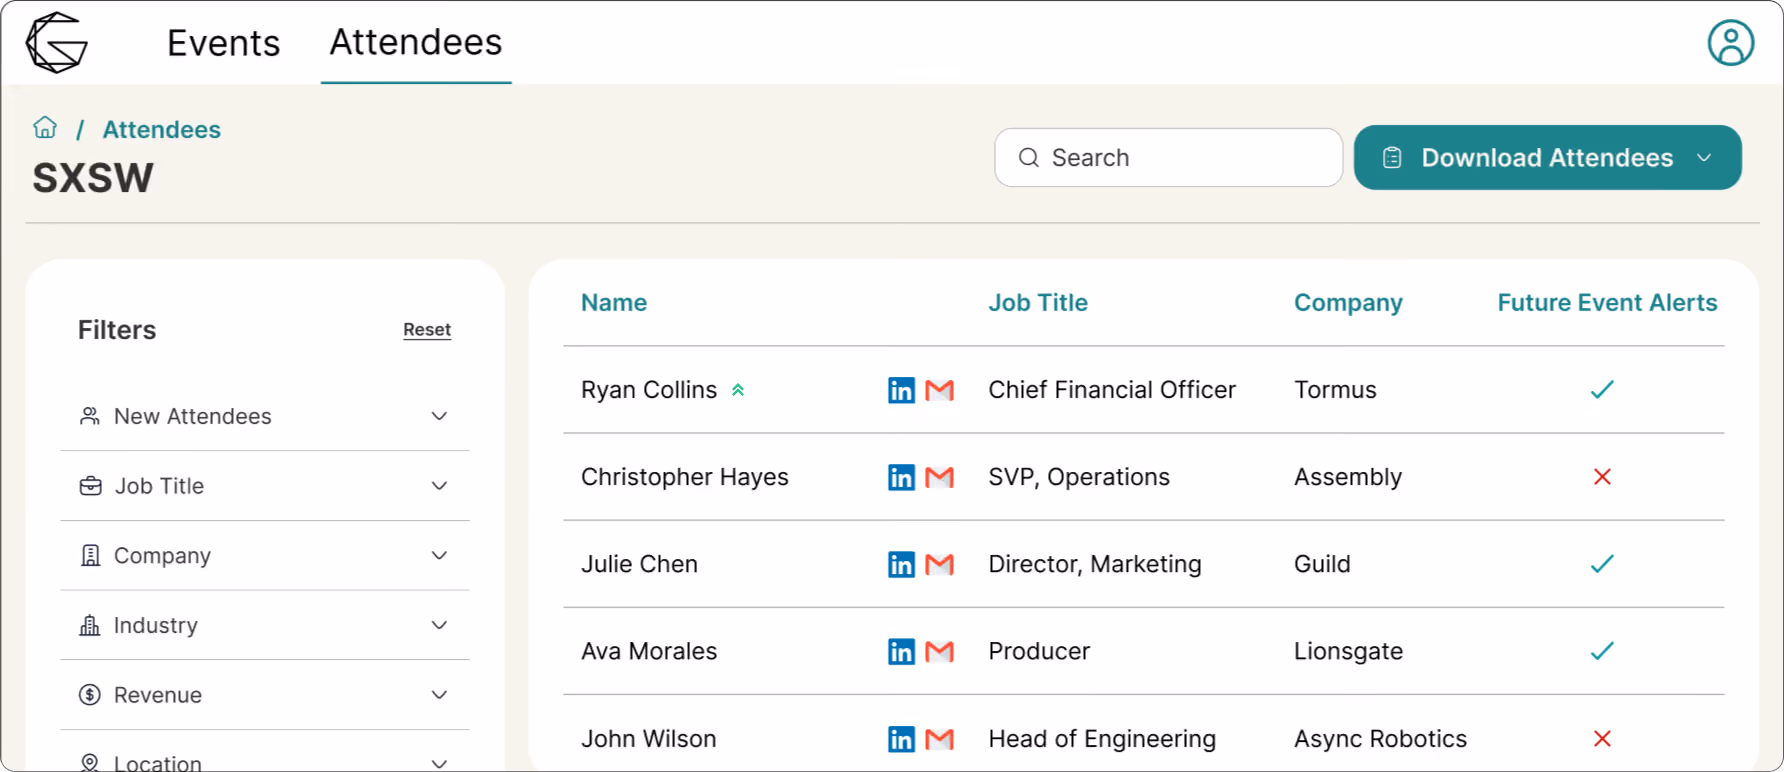Screen dimensions: 1784x772
Task: Select the Attendees tab
Action: (x=416, y=43)
